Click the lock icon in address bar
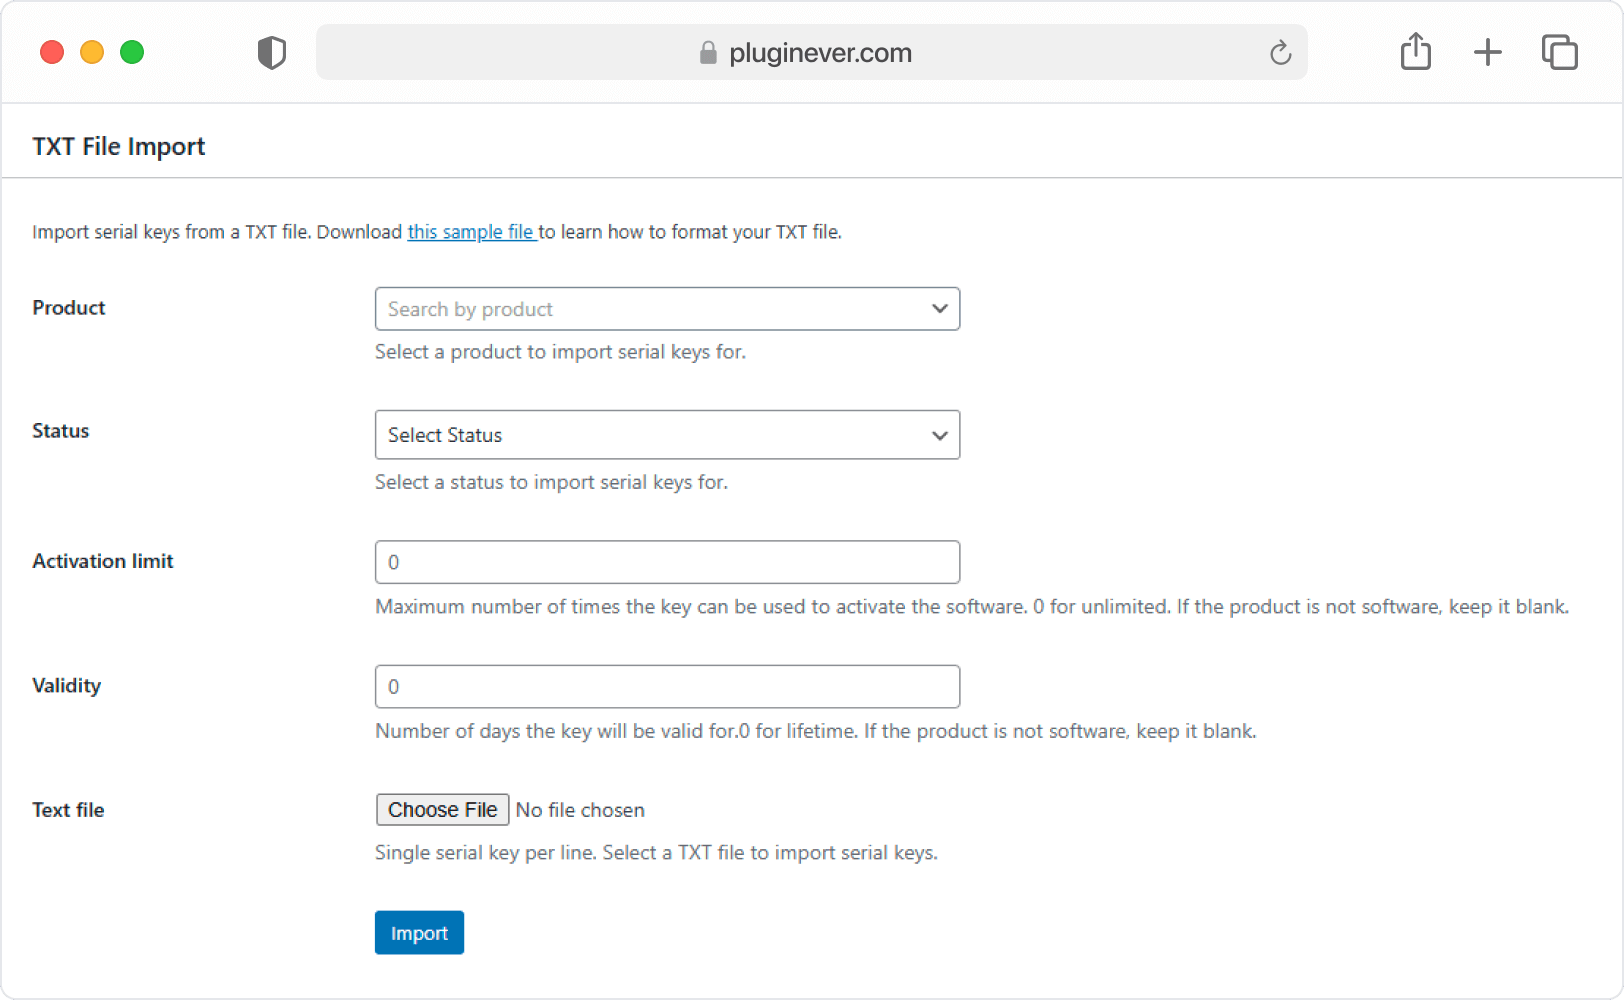This screenshot has height=1000, width=1624. coord(708,52)
